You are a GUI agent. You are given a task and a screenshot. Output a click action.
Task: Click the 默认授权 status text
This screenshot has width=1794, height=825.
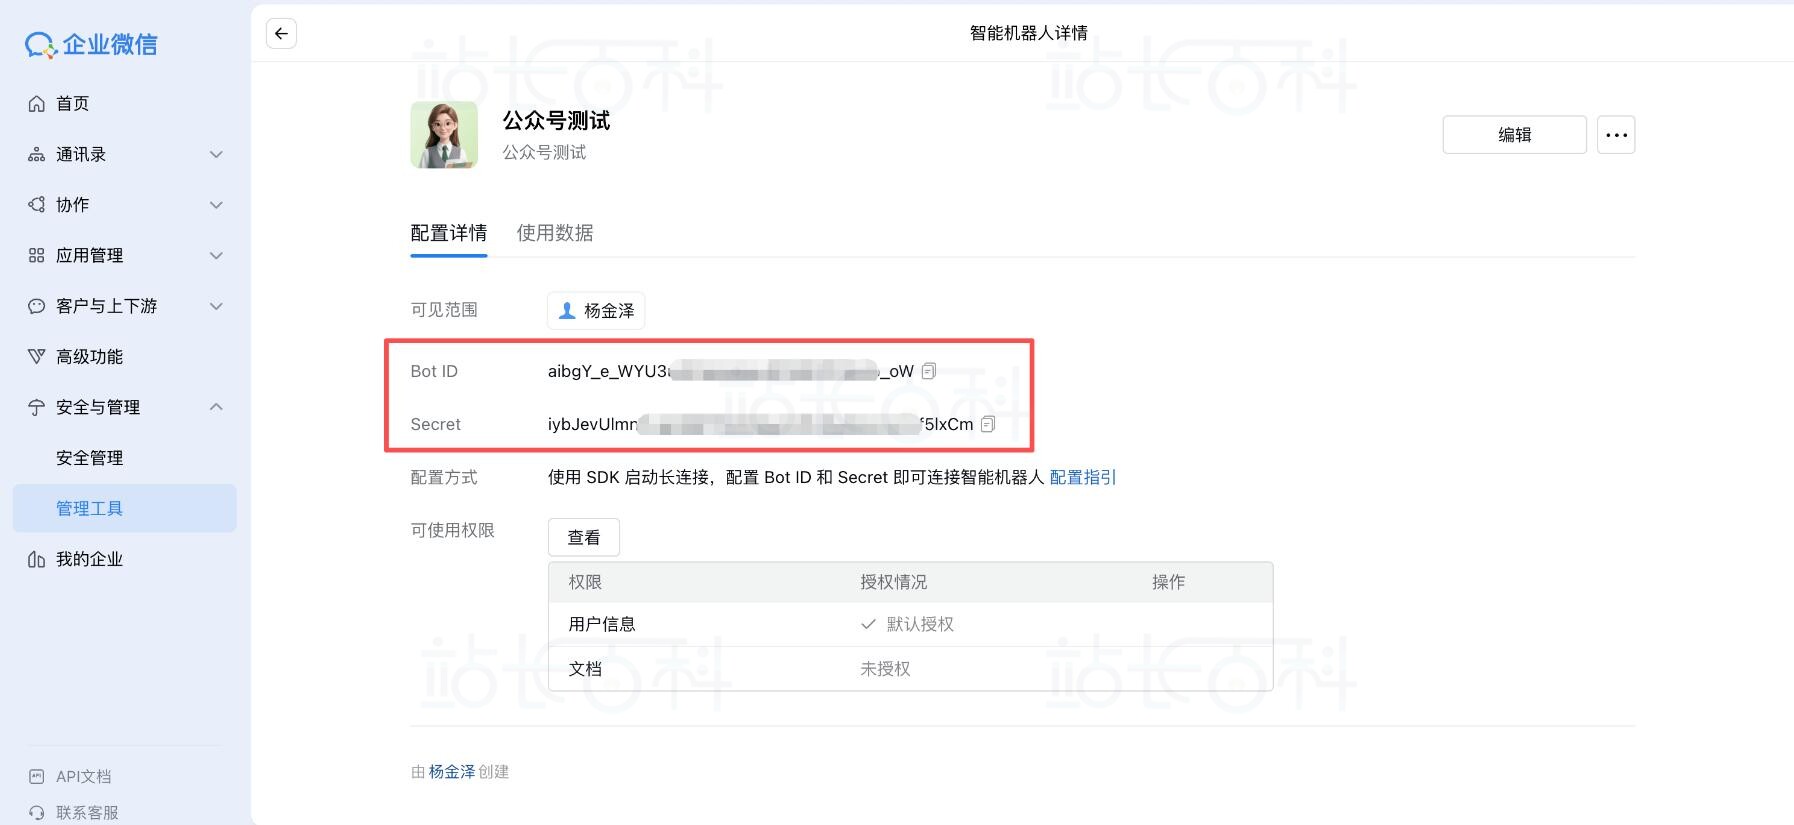(x=920, y=624)
